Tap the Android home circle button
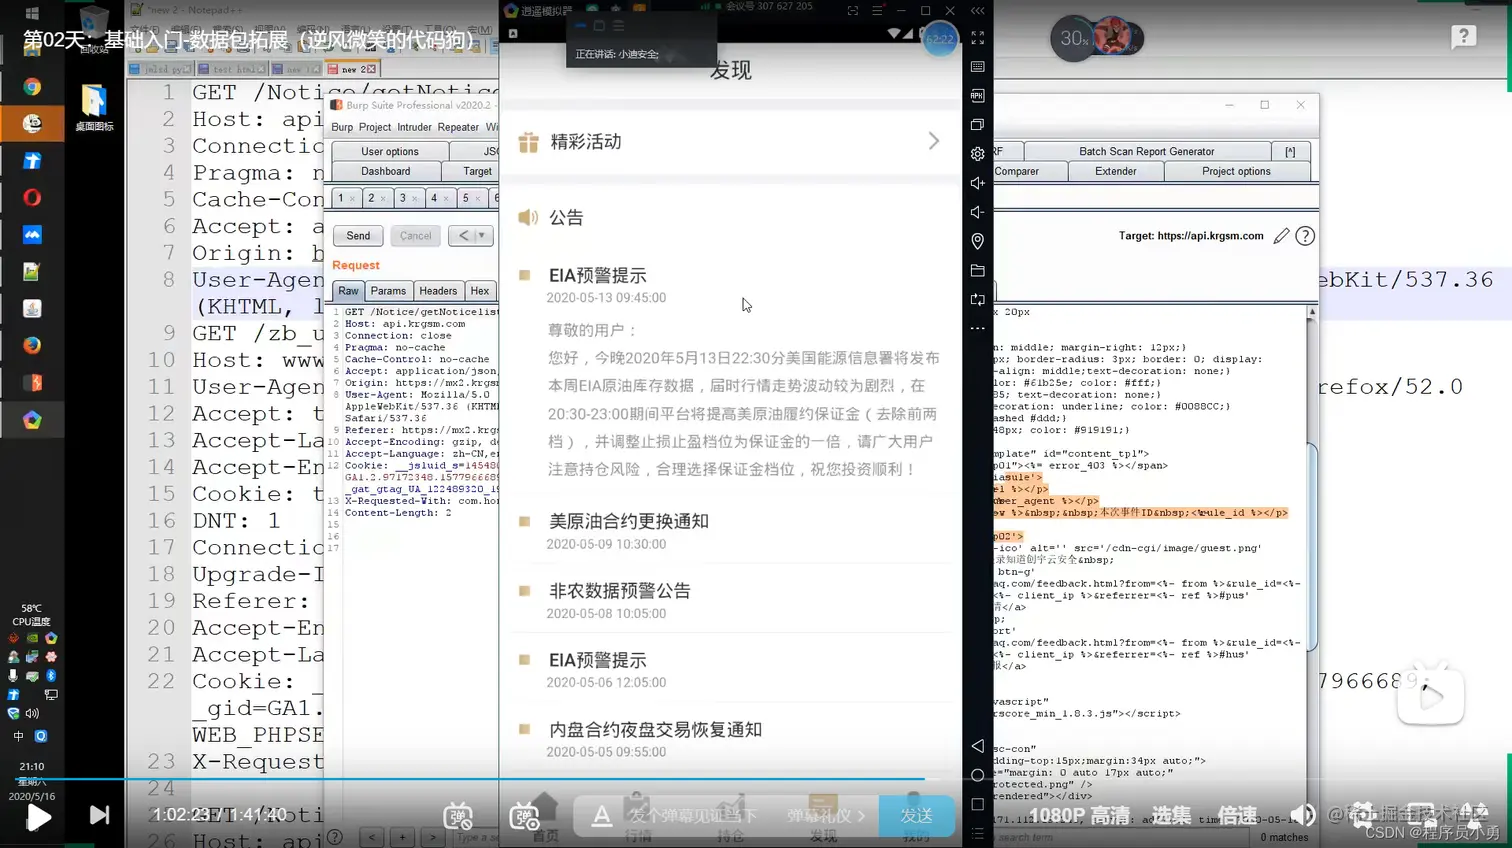1512x848 pixels. [x=977, y=775]
